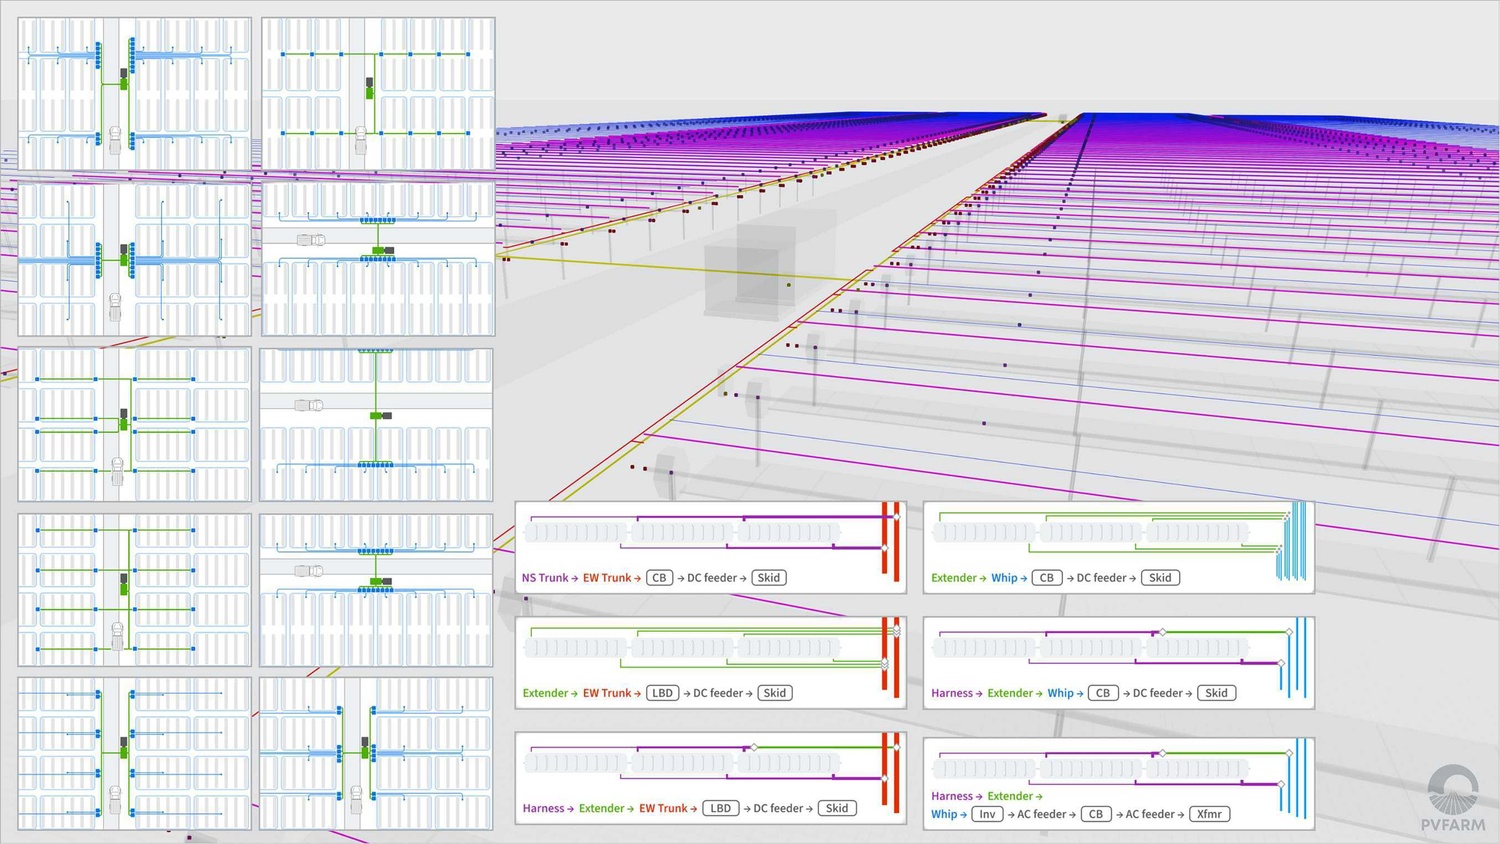
Task: Click the white truck icon in second-row right thumbnail
Action: [311, 240]
